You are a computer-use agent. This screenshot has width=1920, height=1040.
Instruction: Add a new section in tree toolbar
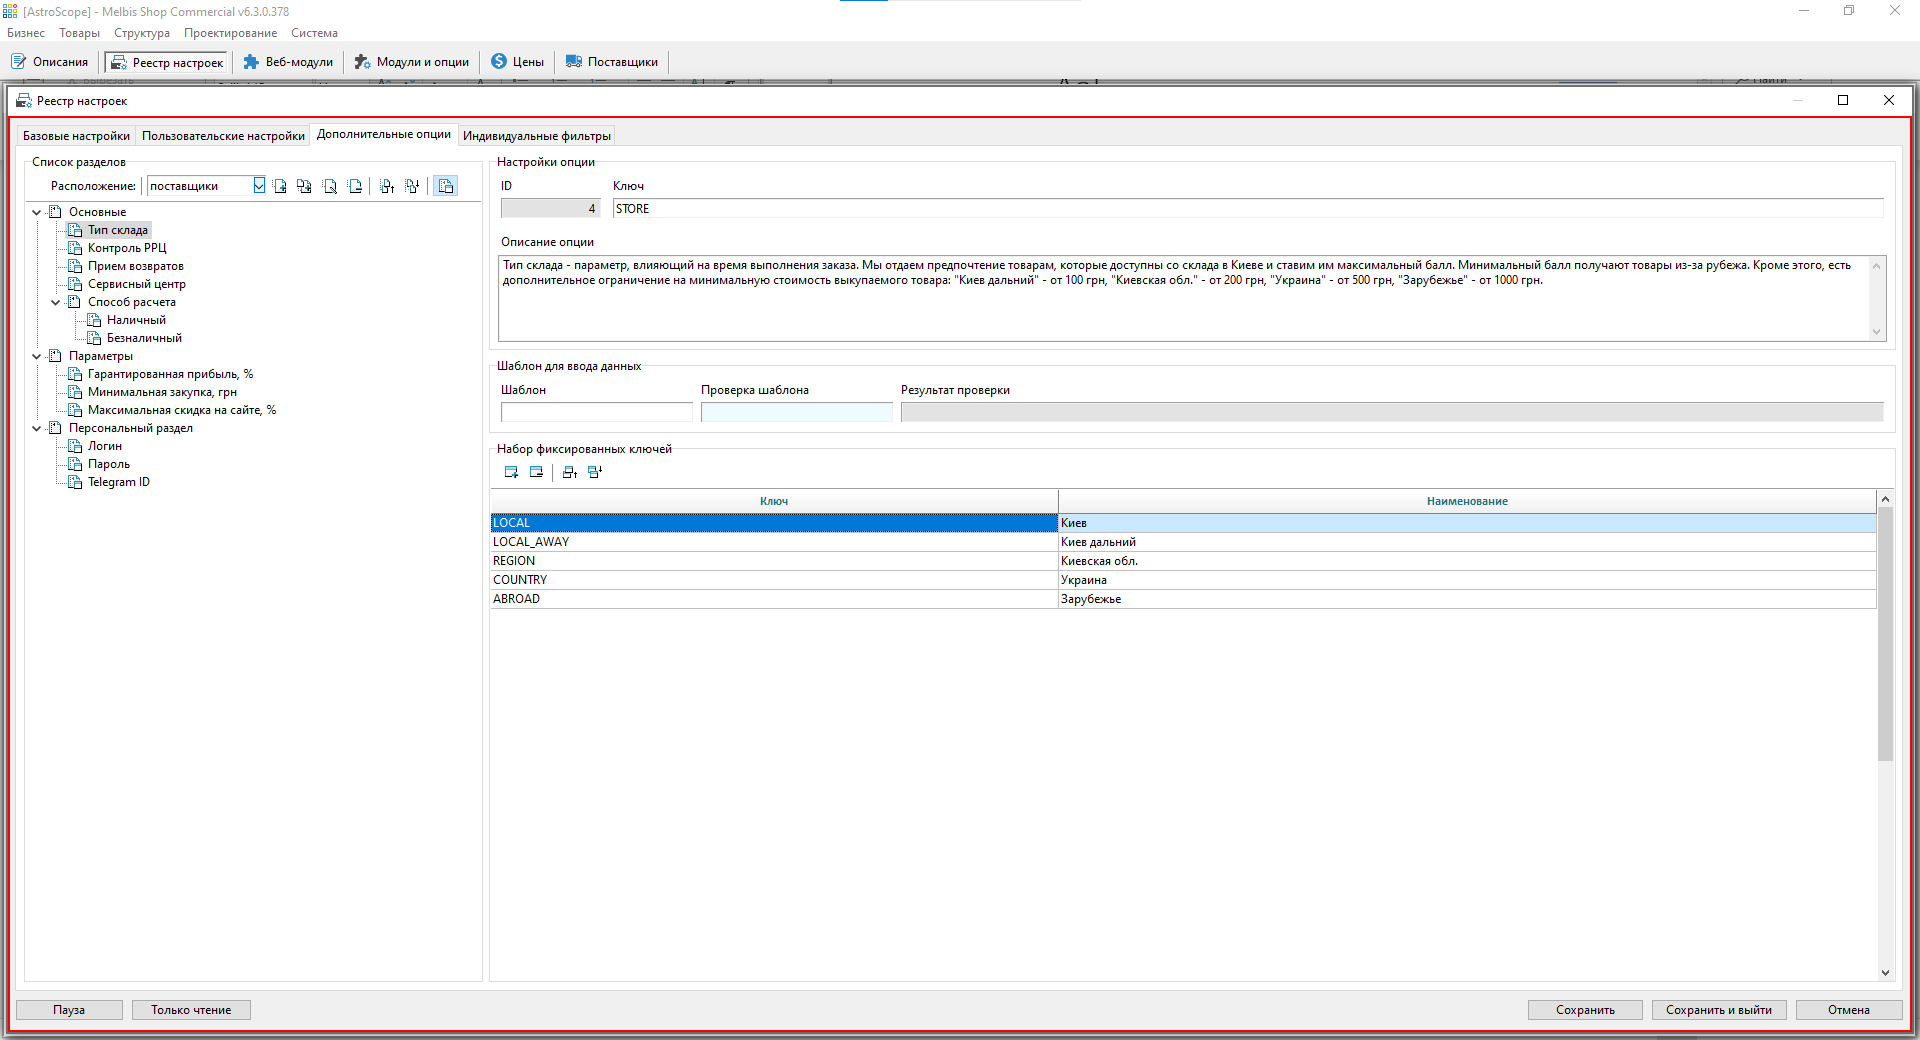pos(280,186)
